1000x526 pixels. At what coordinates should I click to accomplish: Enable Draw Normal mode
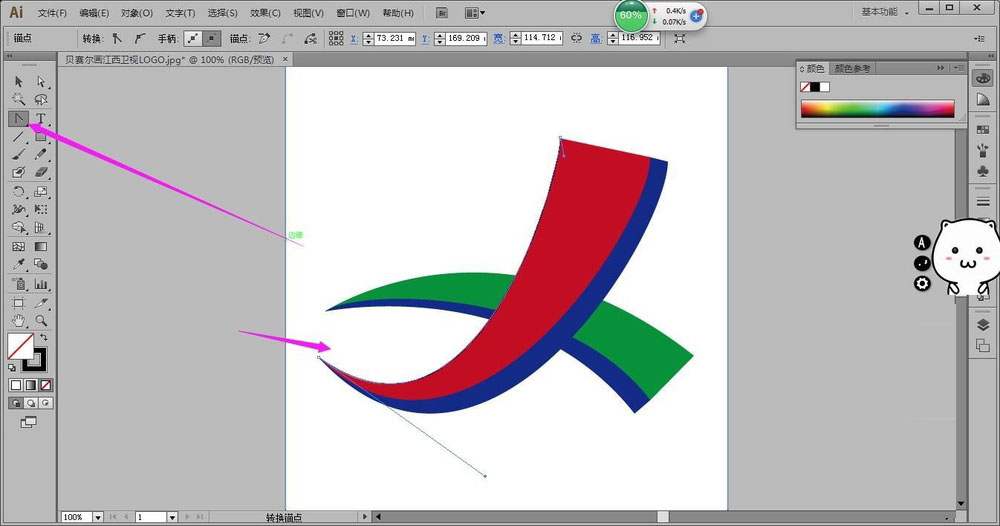(16, 403)
